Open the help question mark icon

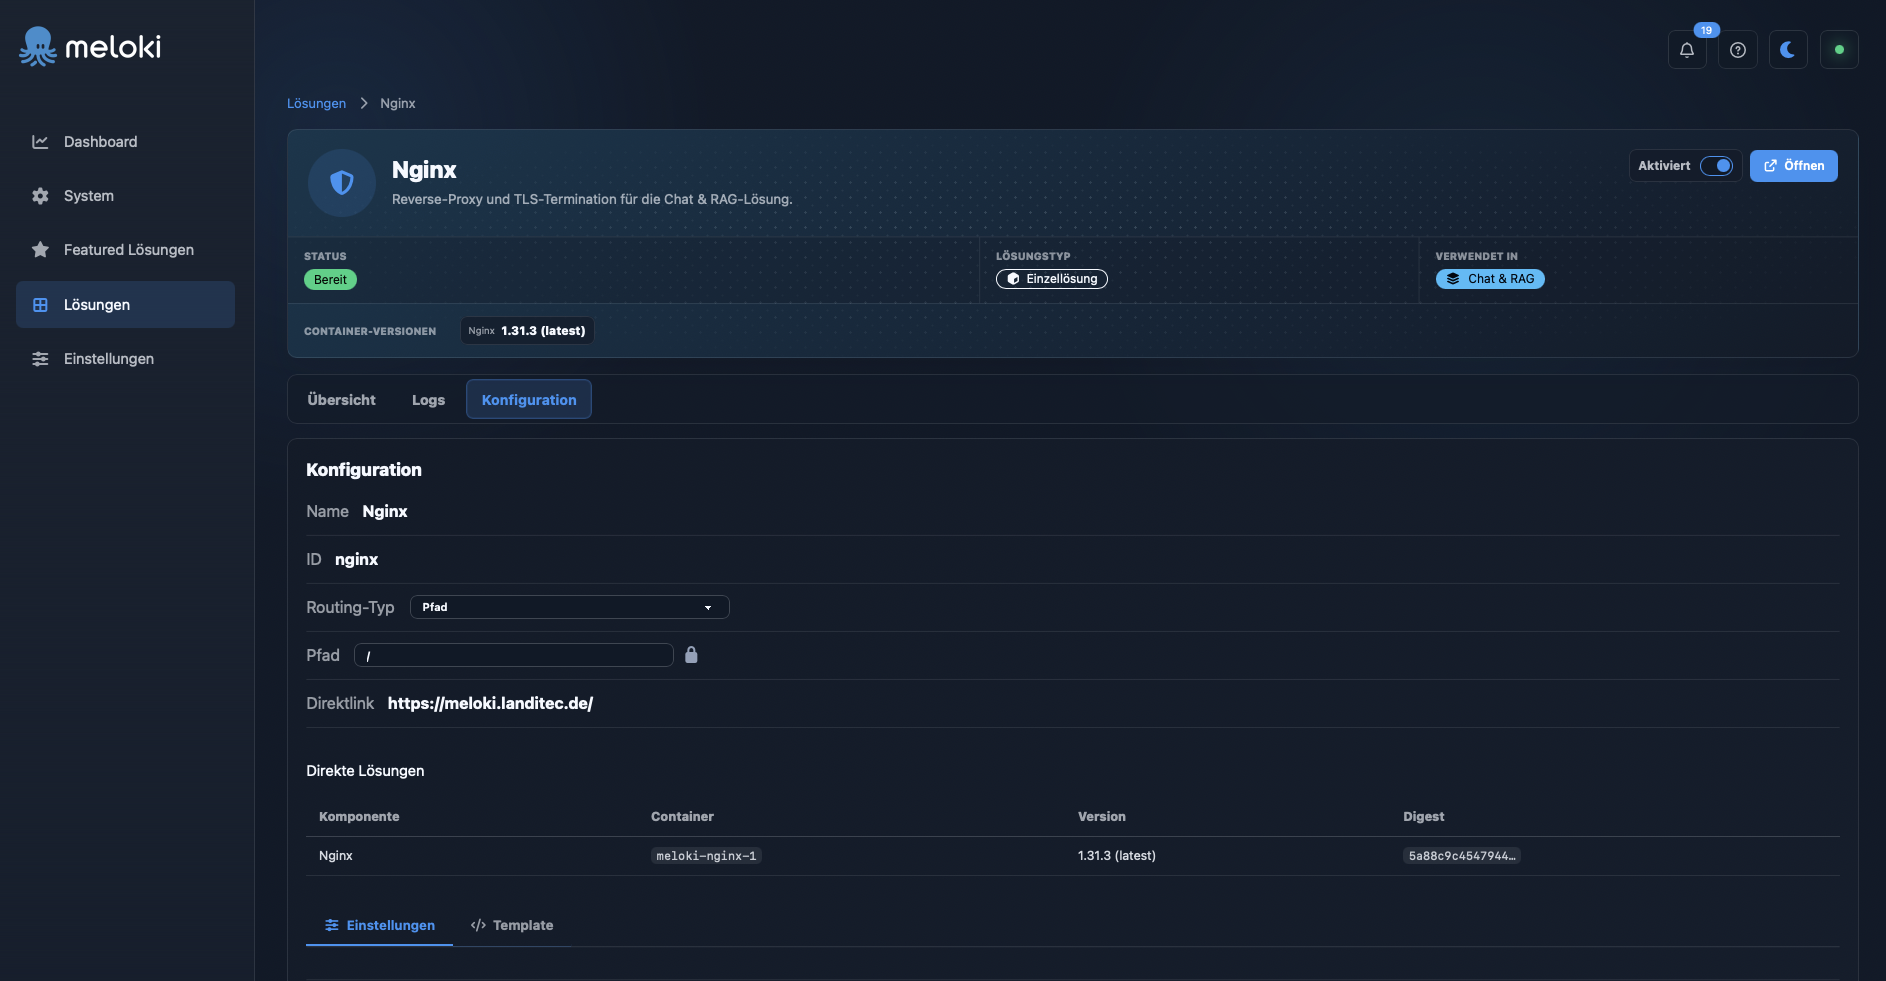[x=1738, y=50]
